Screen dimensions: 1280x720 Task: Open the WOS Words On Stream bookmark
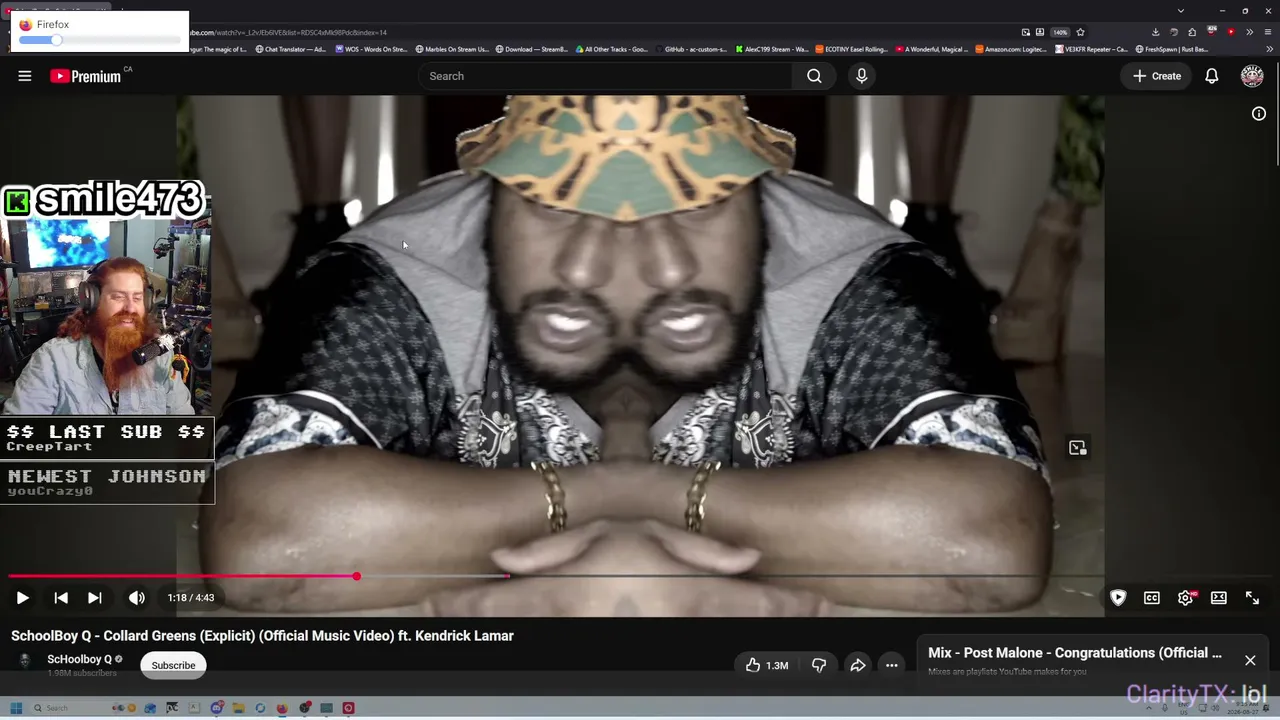coord(372,49)
